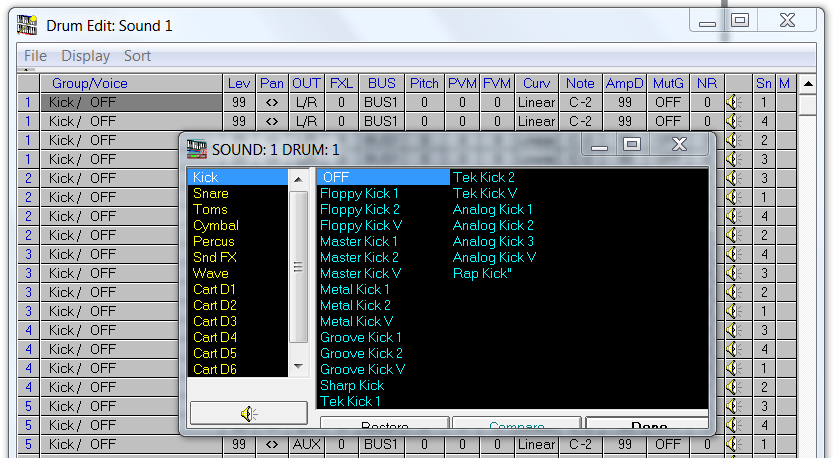The width and height of the screenshot is (837, 458).
Task: Click the SOUND: 1 DRUM: 1 dialog icon
Action: 197,149
